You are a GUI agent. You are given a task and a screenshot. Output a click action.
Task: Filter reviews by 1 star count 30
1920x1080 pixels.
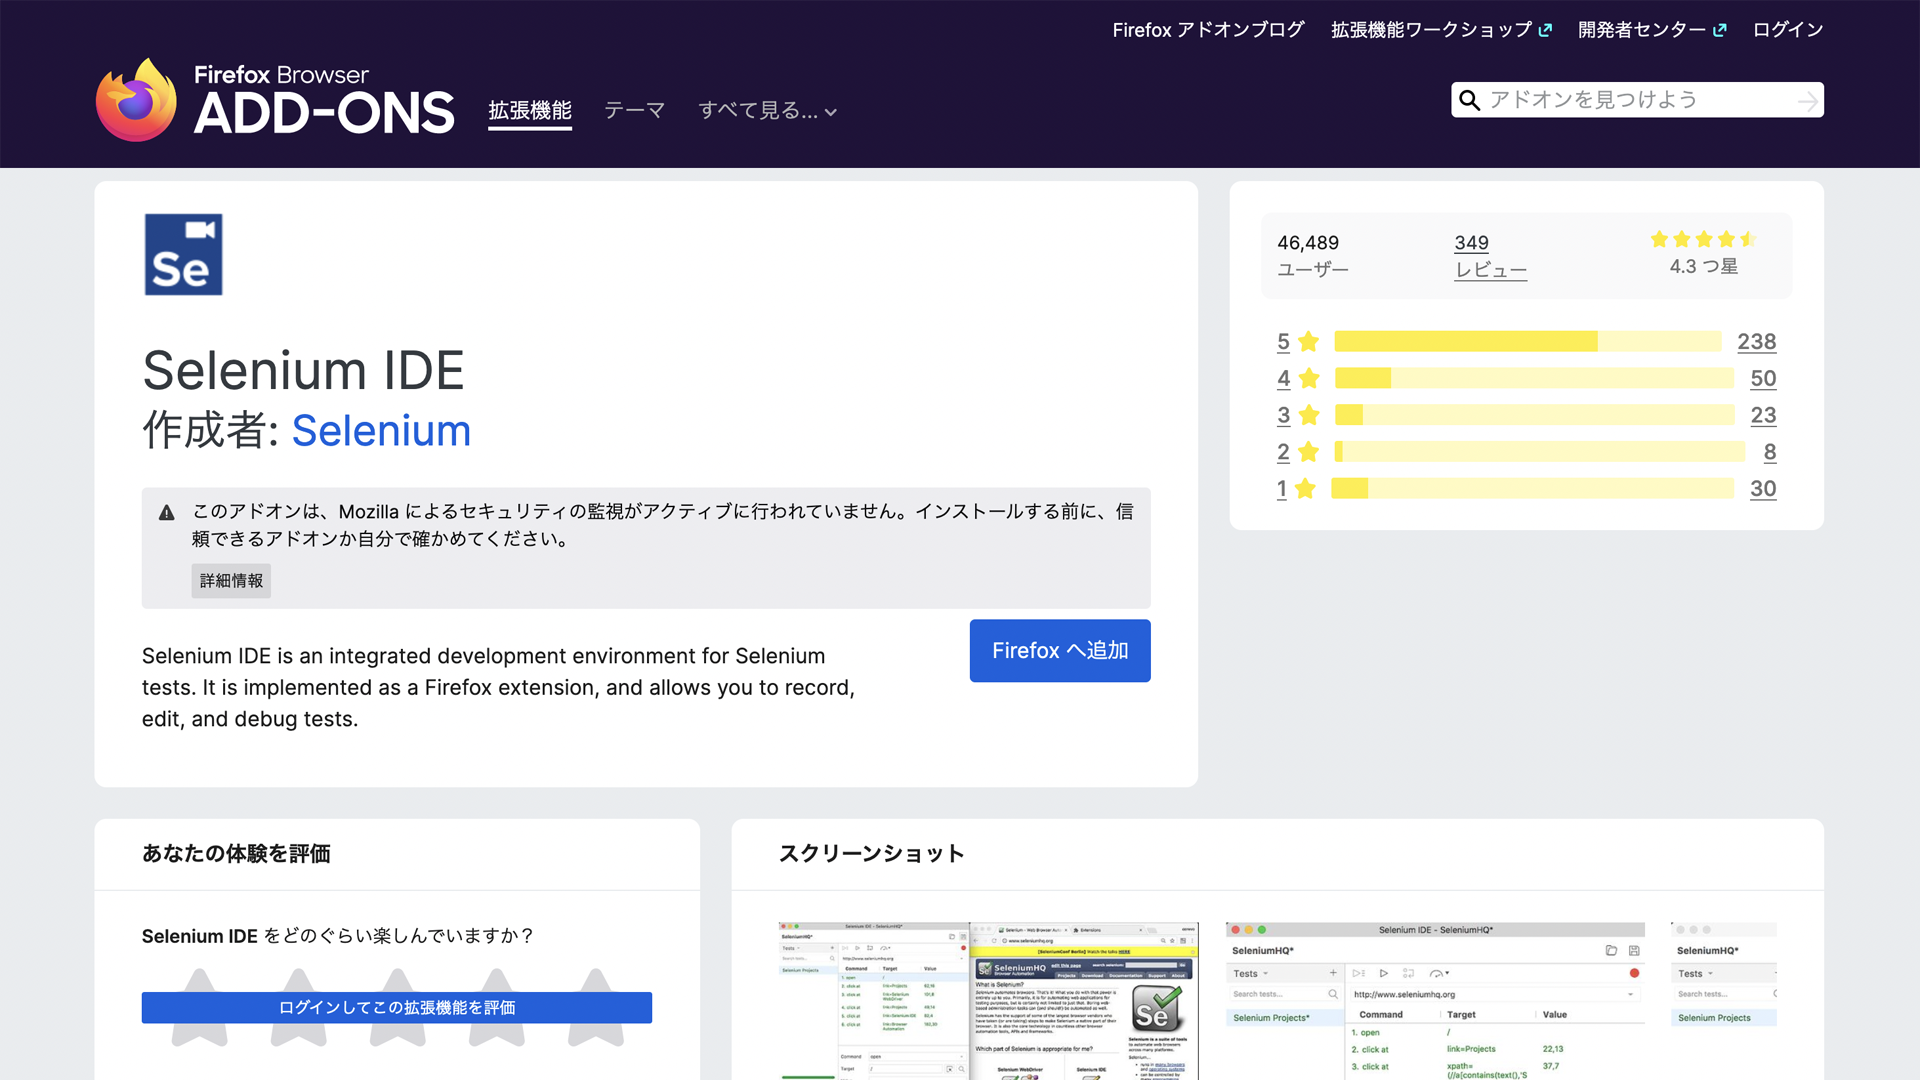point(1762,489)
